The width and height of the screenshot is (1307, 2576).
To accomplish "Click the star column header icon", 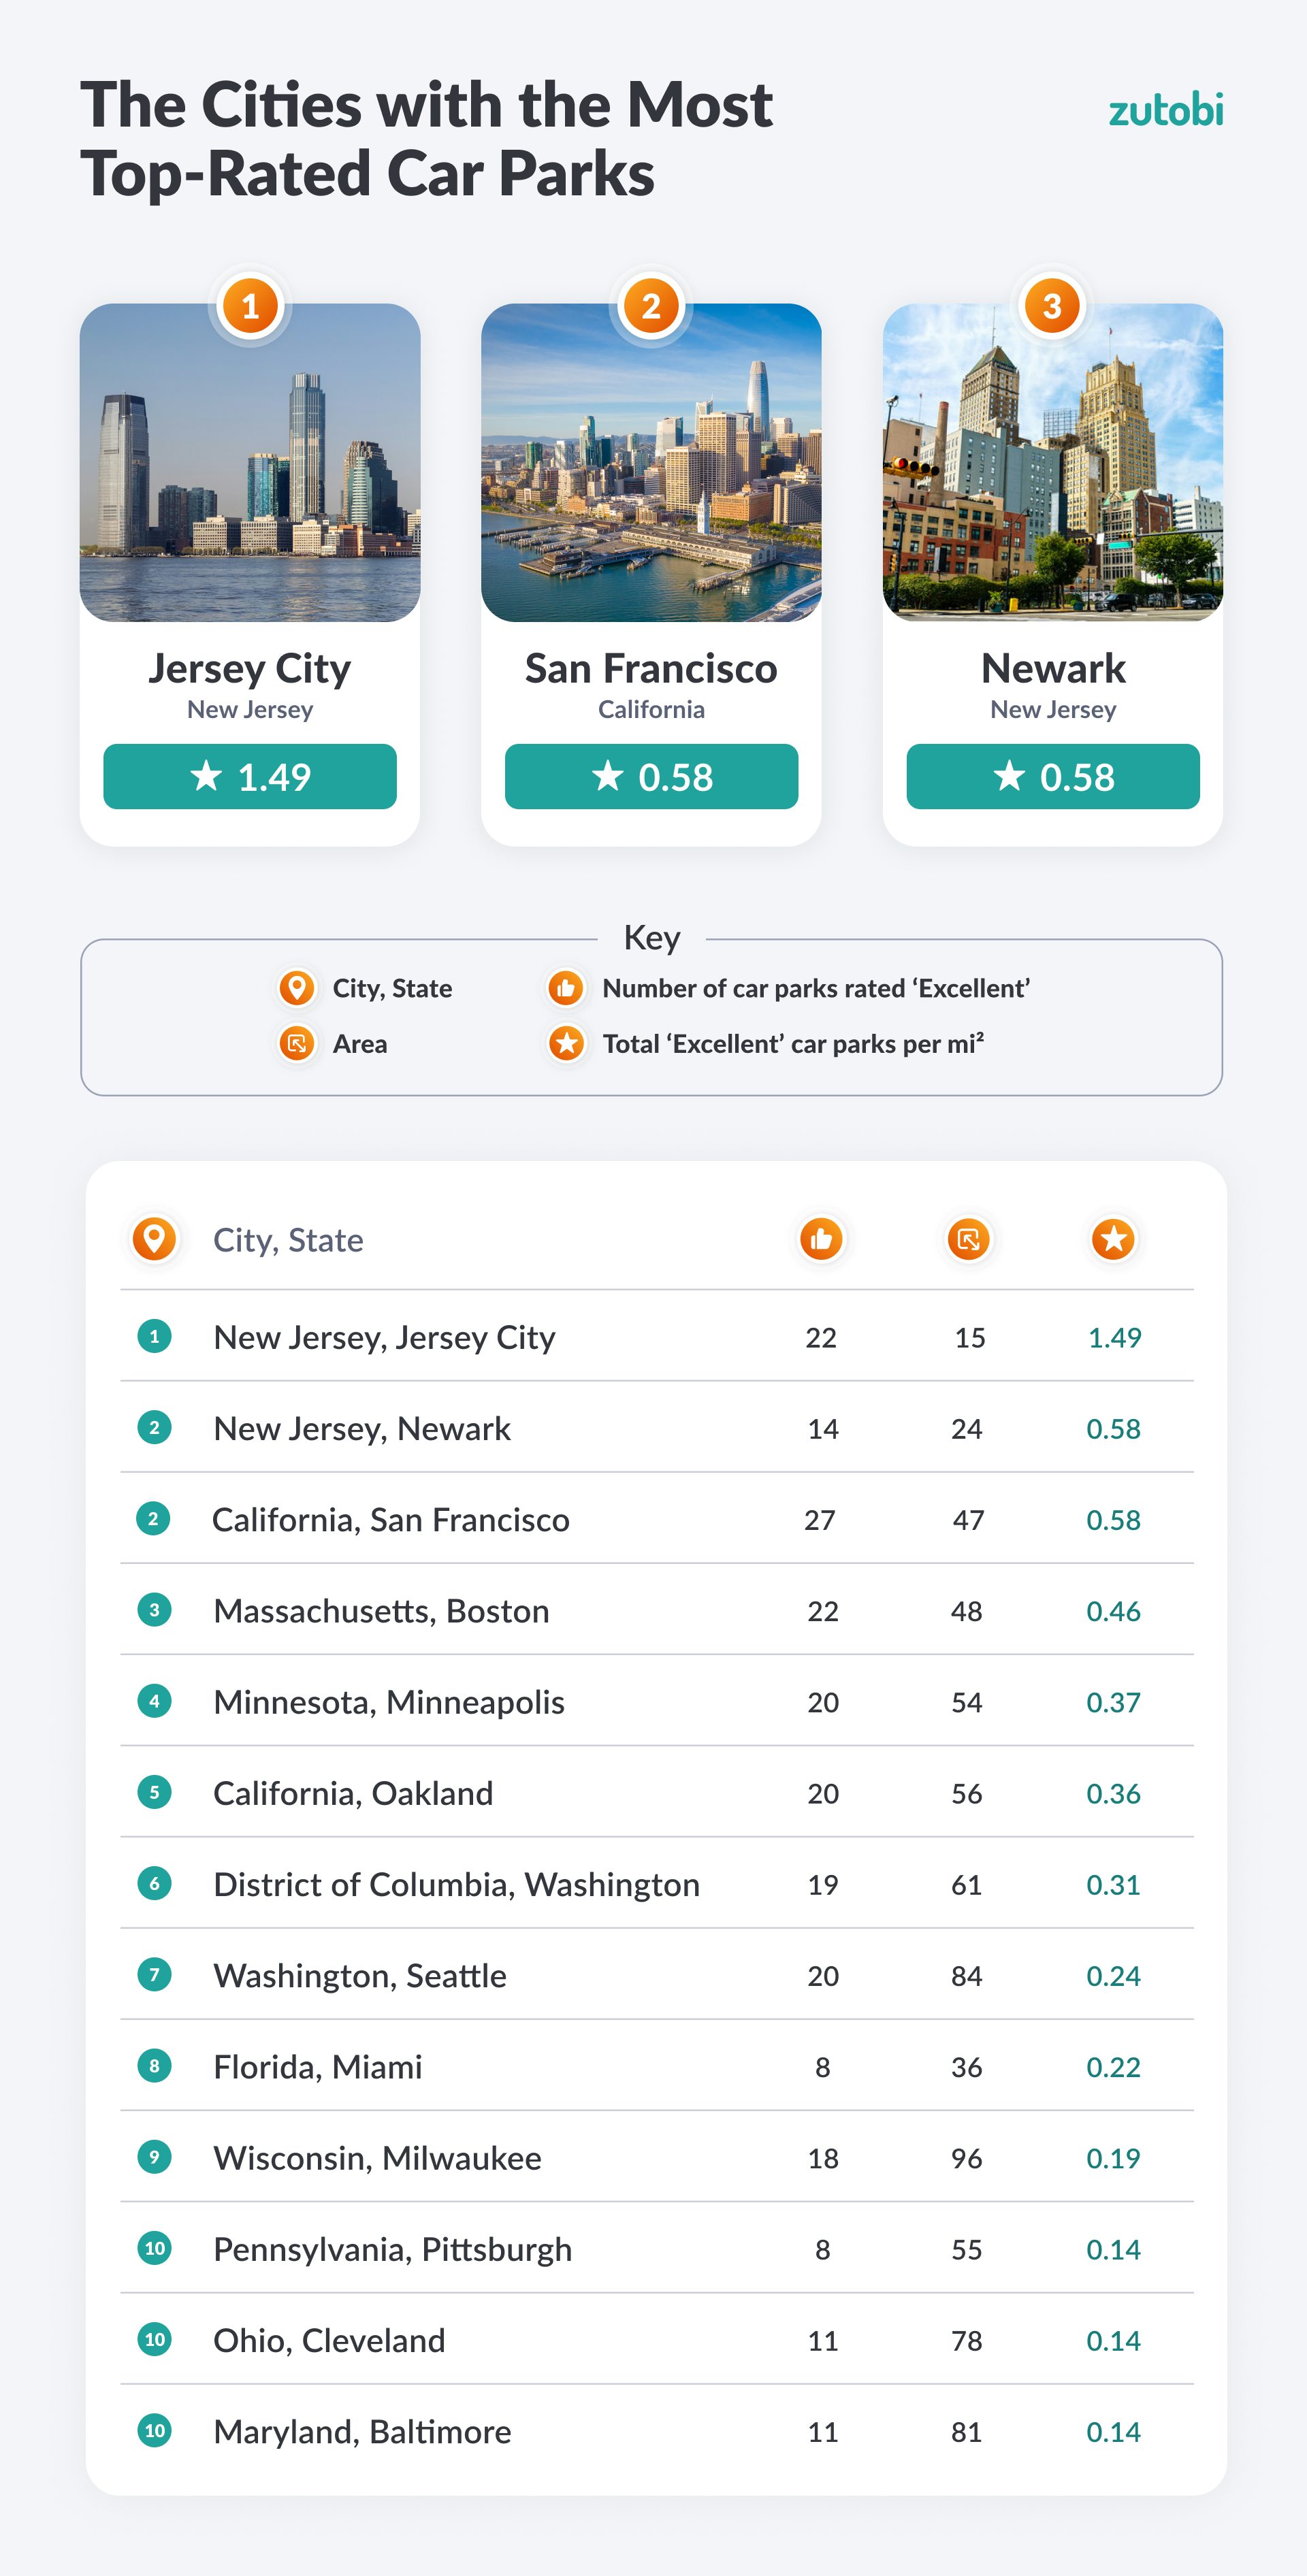I will (x=1113, y=1239).
